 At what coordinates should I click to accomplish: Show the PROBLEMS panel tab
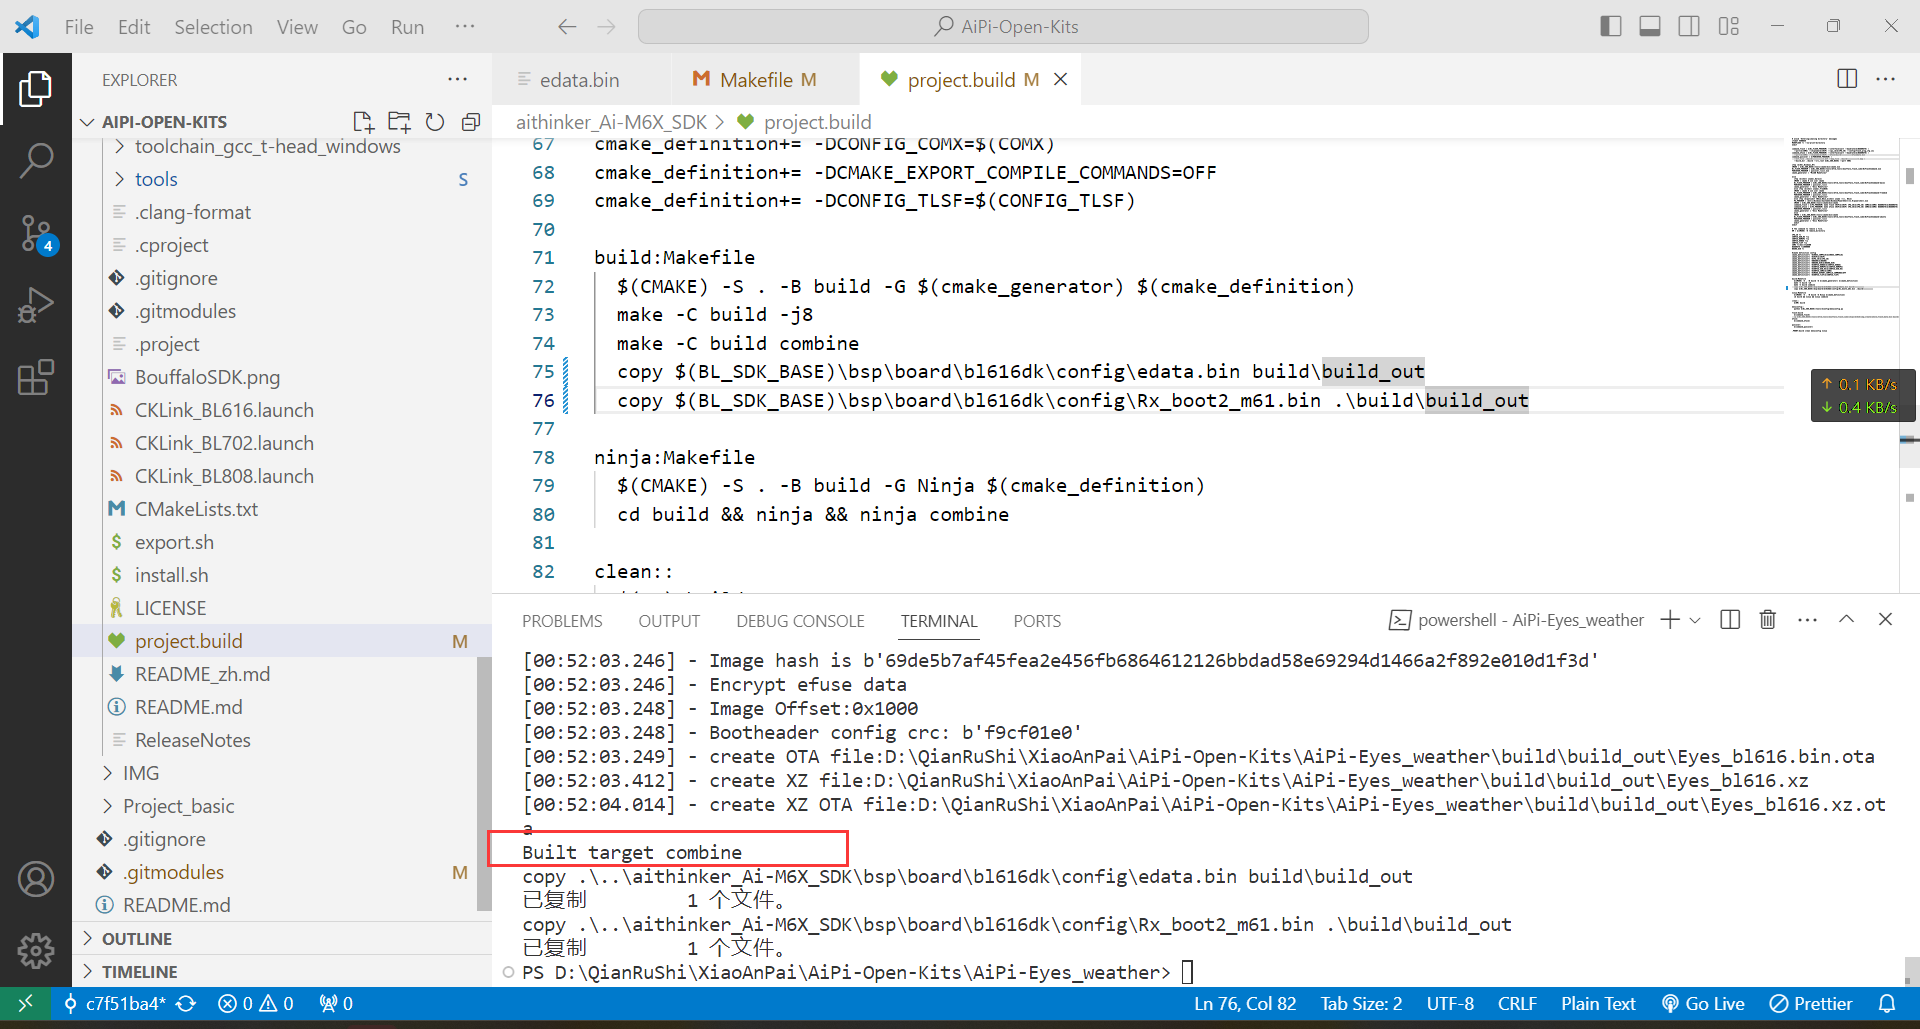tap(562, 621)
